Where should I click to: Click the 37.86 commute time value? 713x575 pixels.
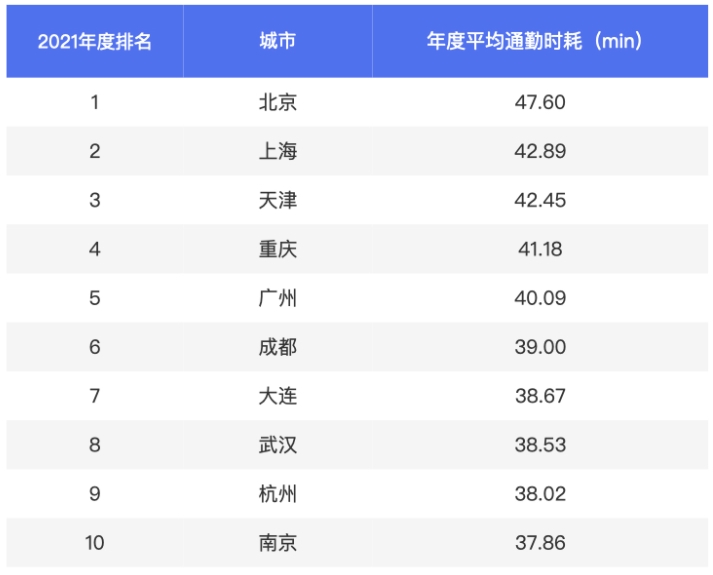pyautogui.click(x=540, y=543)
